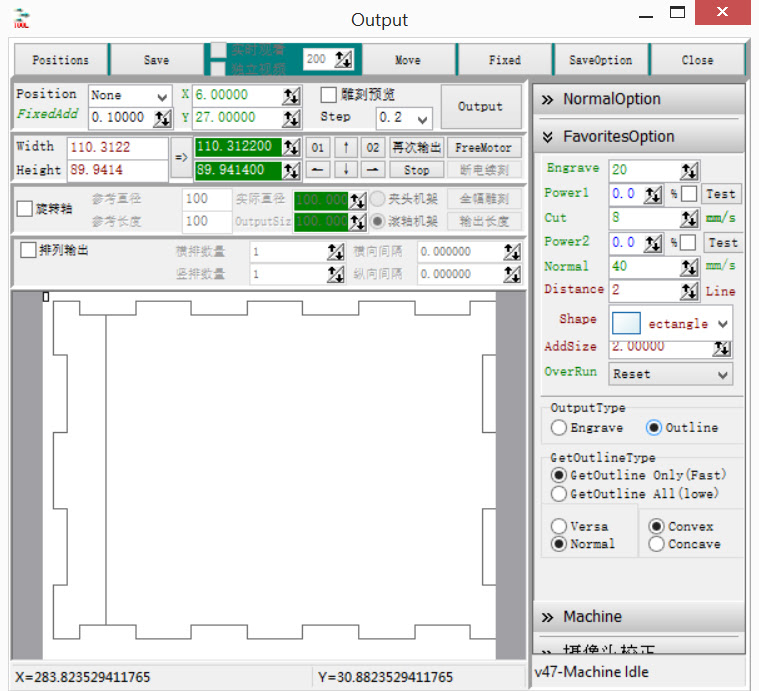
Task: Click the Cut speed spinner icon
Action: [x=689, y=218]
